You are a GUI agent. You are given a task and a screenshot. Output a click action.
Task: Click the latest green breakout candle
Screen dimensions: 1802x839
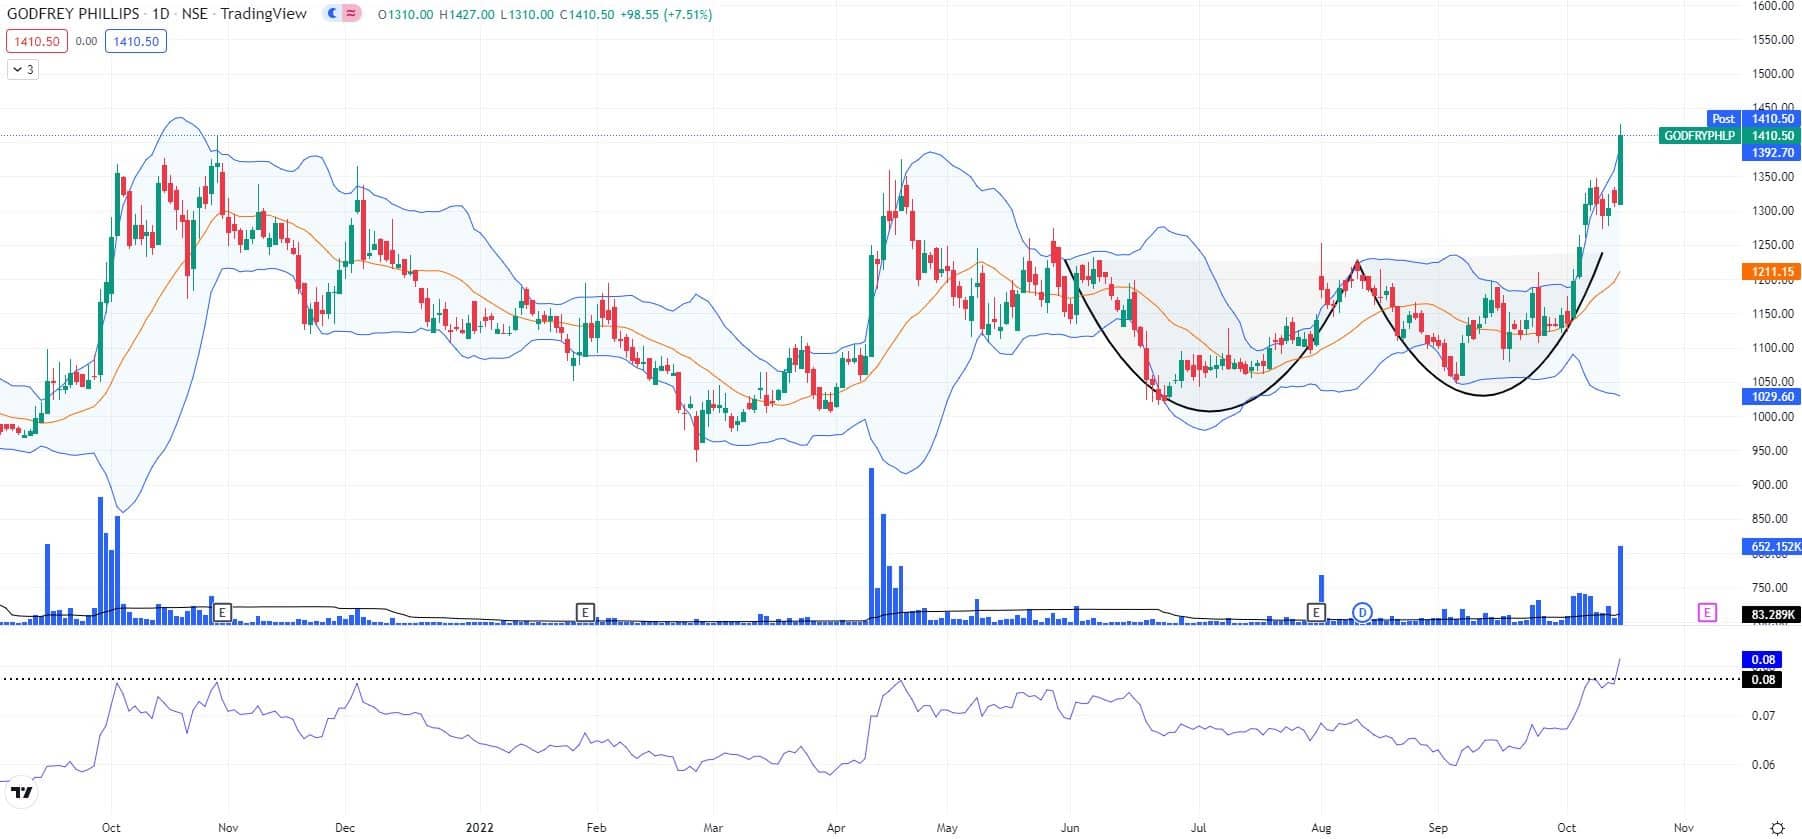[x=1620, y=170]
